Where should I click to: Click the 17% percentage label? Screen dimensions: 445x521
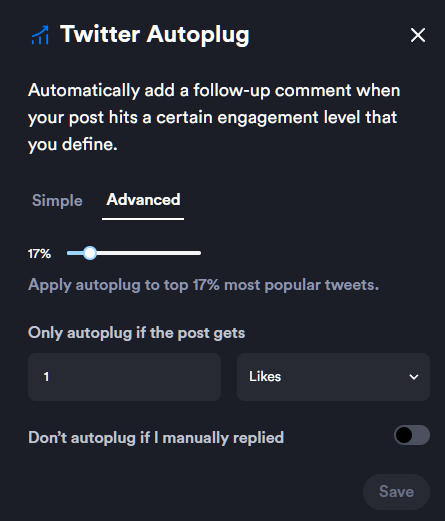click(x=39, y=254)
